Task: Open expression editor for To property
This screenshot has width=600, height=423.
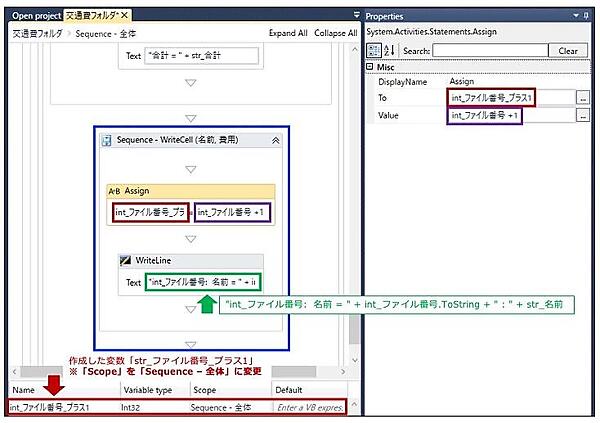Action: click(583, 98)
